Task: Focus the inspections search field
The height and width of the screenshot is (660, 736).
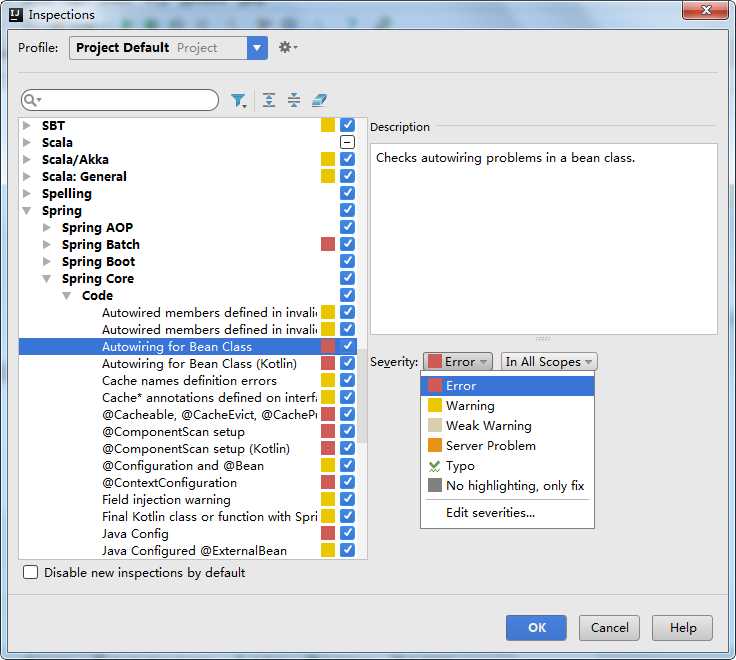Action: pyautogui.click(x=120, y=100)
